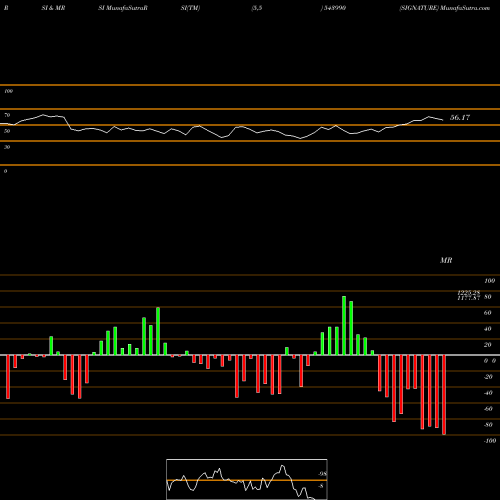
Task: Click the MunafaSutra.com watermark text at top right
Action: click(x=465, y=8)
